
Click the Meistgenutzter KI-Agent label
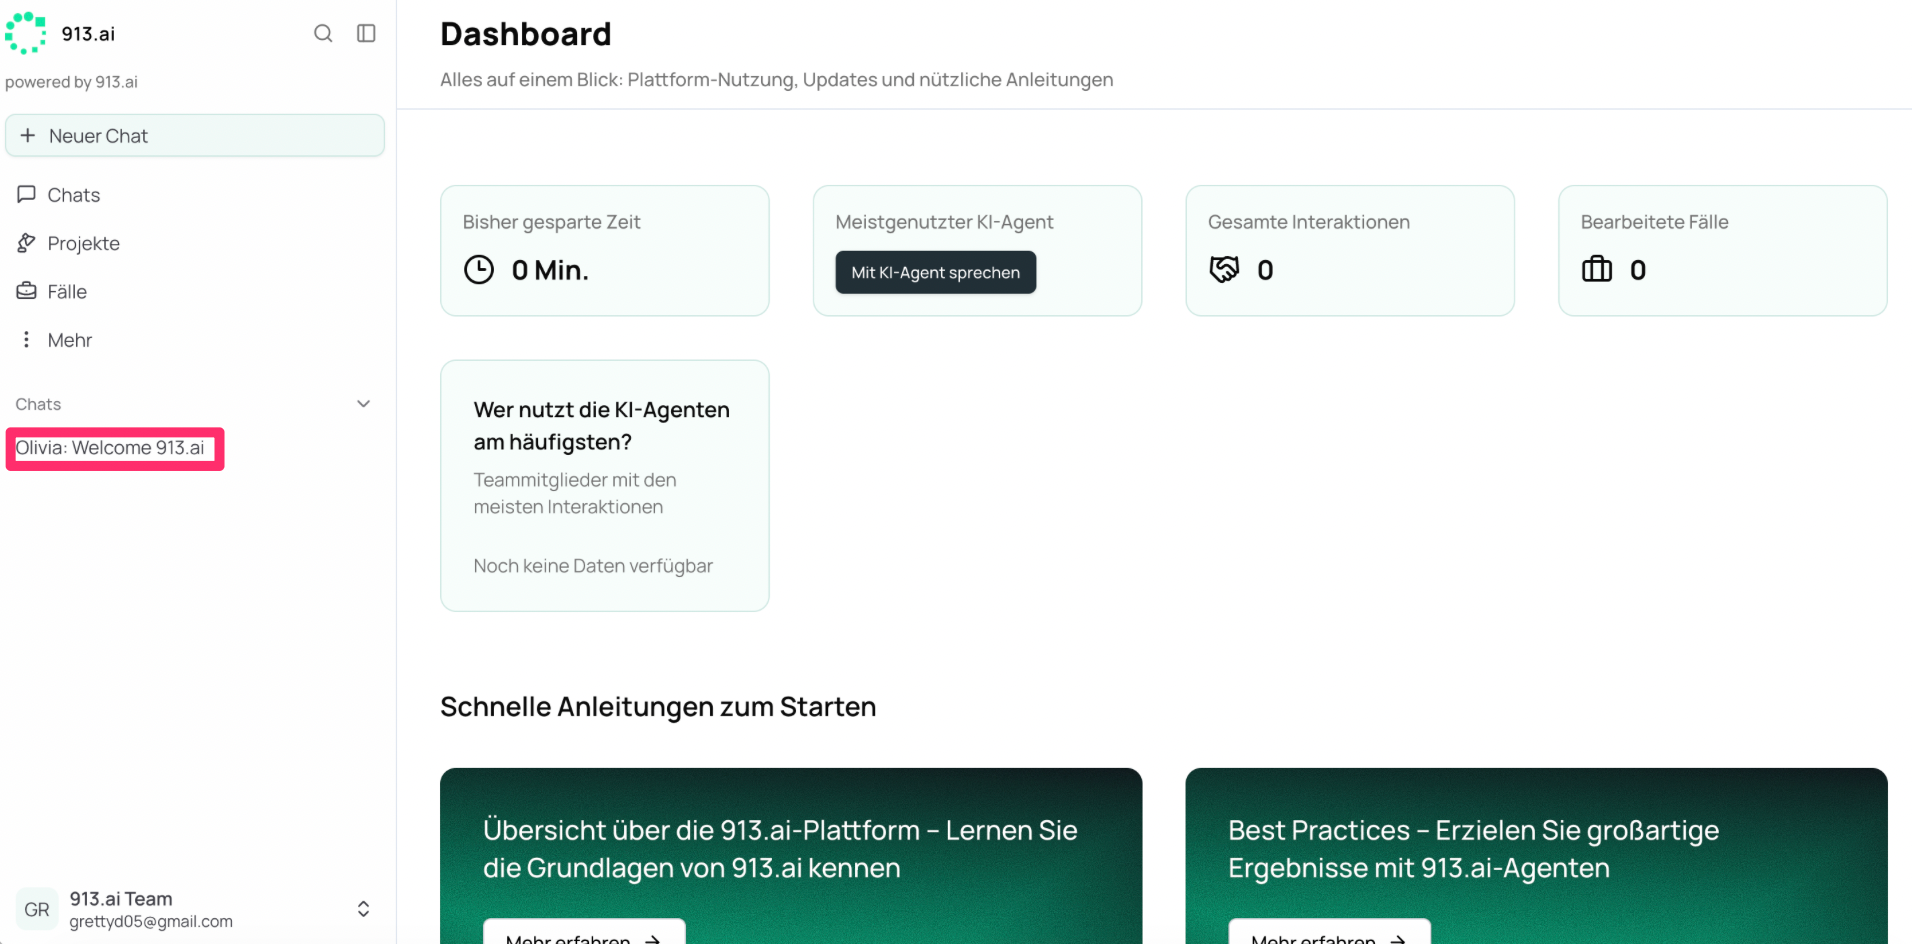pyautogui.click(x=945, y=222)
